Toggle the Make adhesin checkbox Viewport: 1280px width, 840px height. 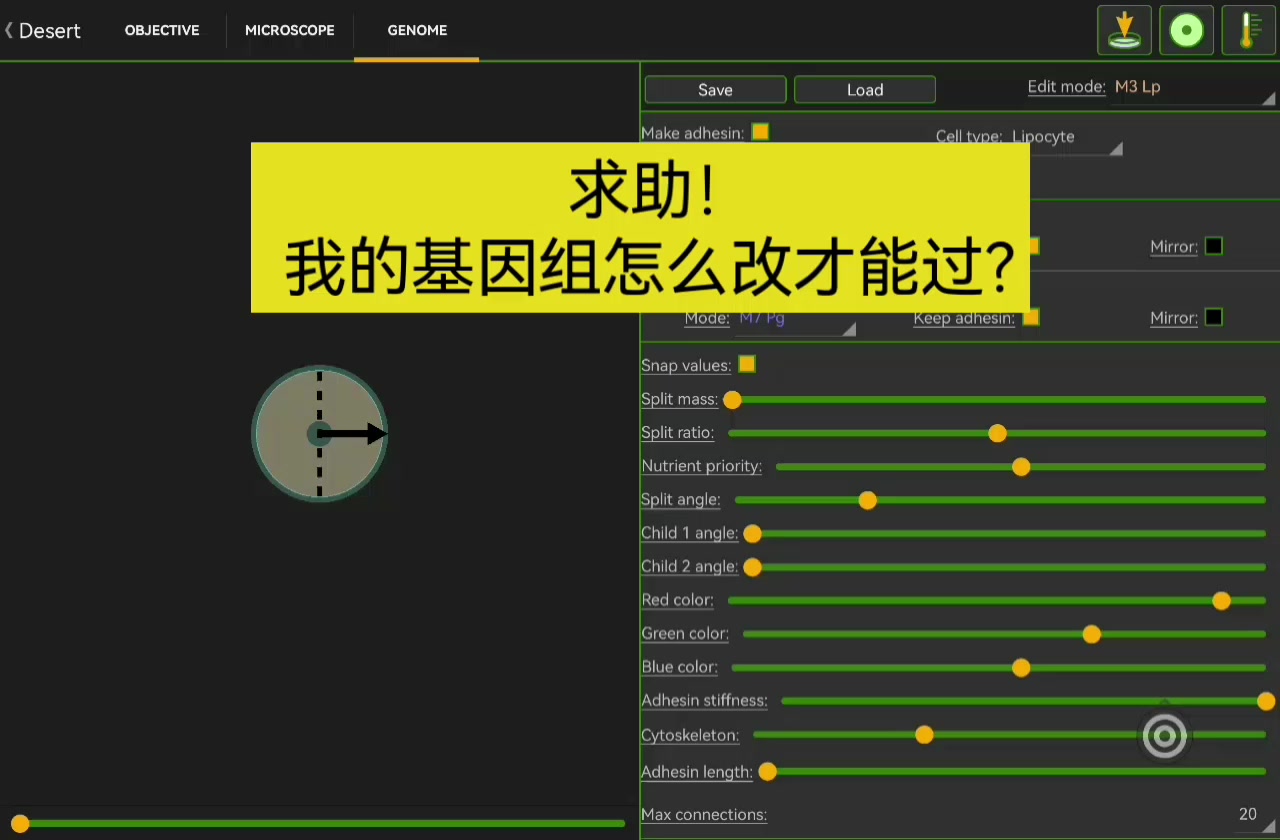coord(760,132)
